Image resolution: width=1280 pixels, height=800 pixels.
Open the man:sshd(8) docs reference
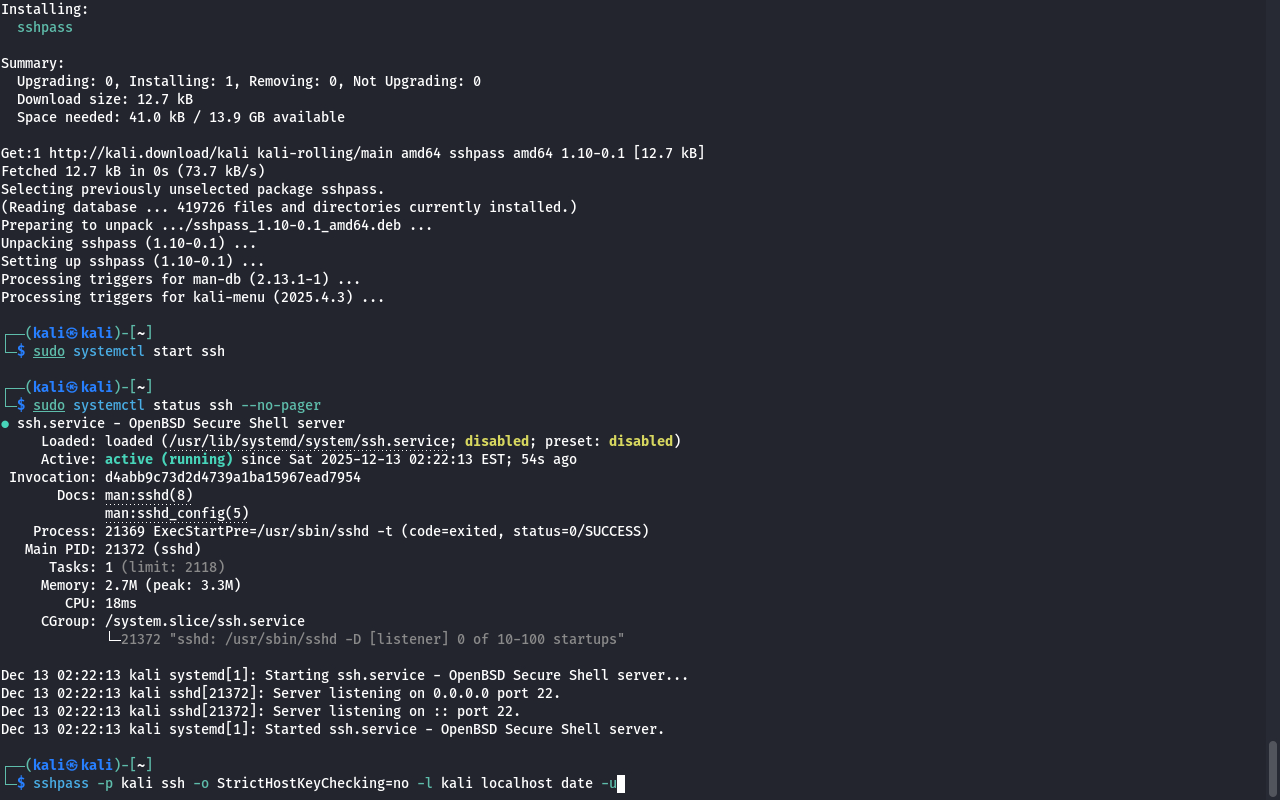click(149, 495)
